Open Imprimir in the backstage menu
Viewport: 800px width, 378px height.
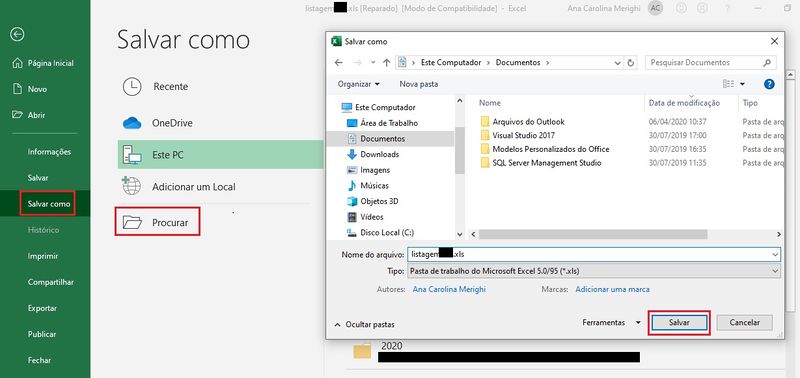click(x=44, y=256)
